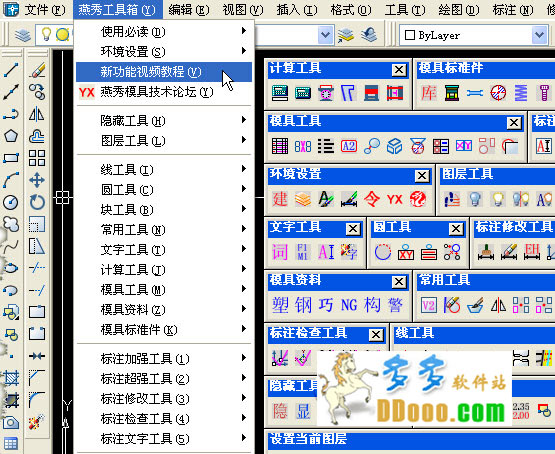Select 新功能视频教程 menu item
Screen dimensions: 555x454
point(164,72)
